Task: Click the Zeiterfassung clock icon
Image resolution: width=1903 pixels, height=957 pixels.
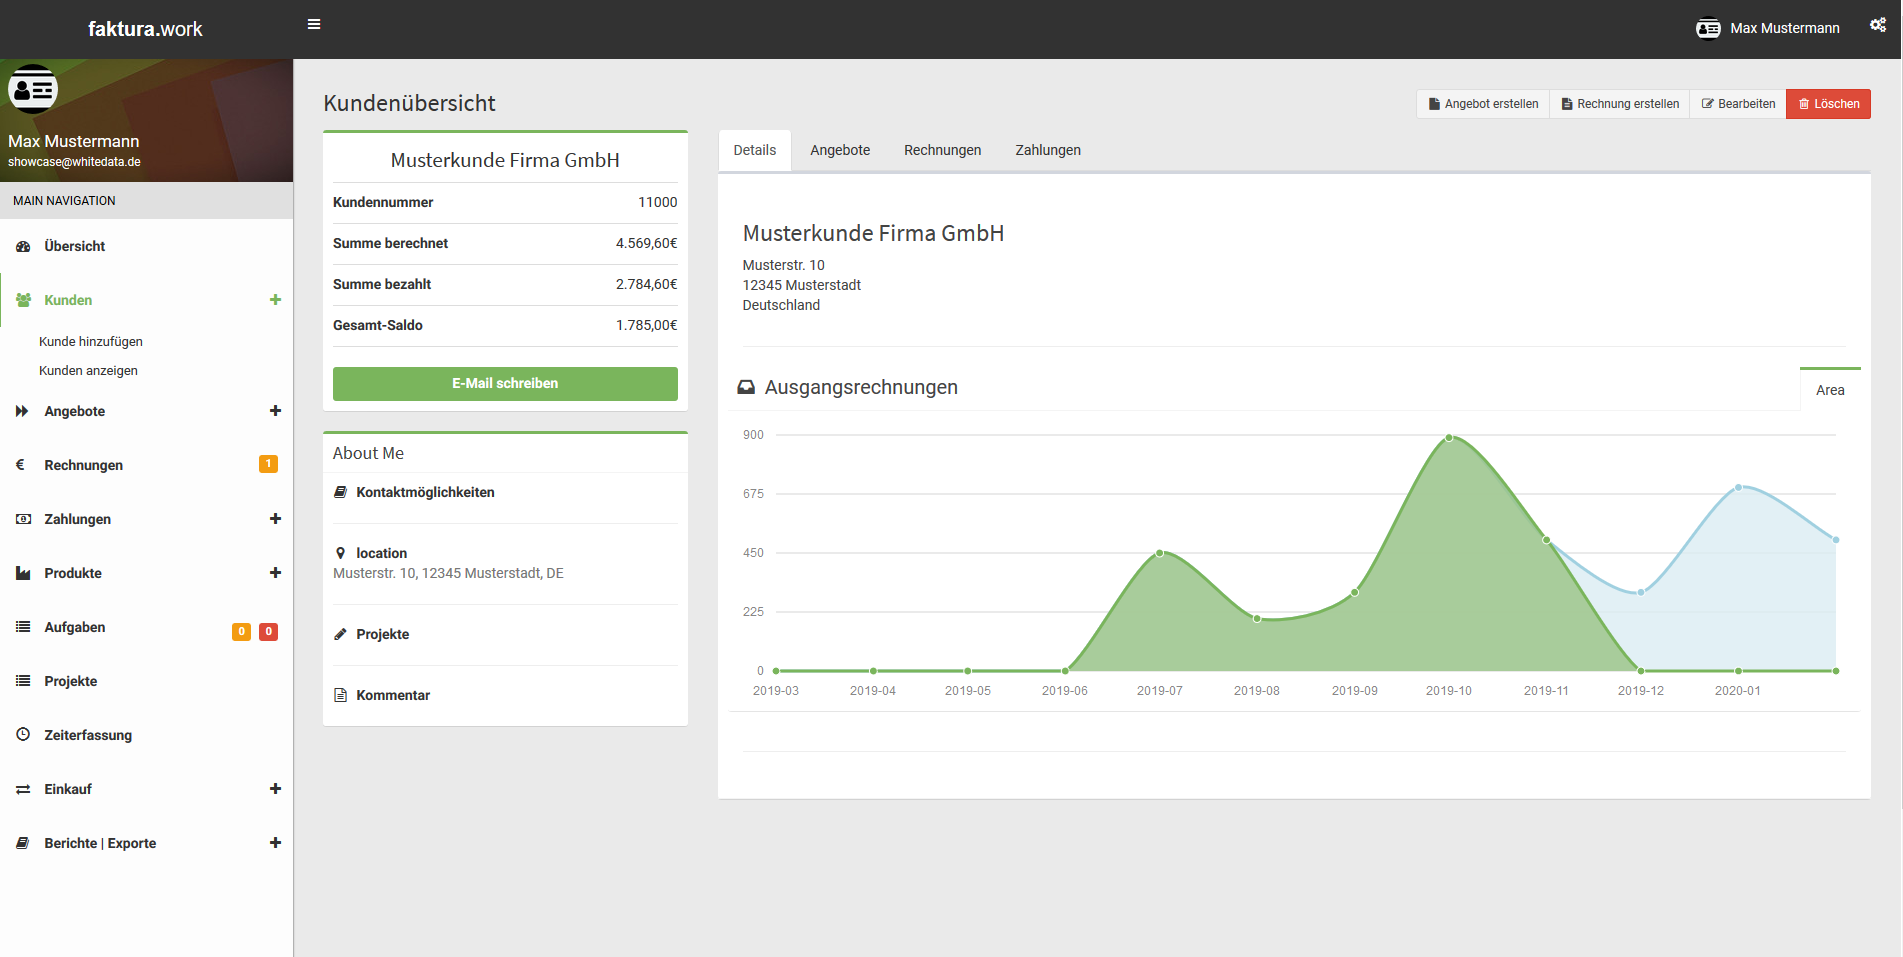Action: [23, 734]
